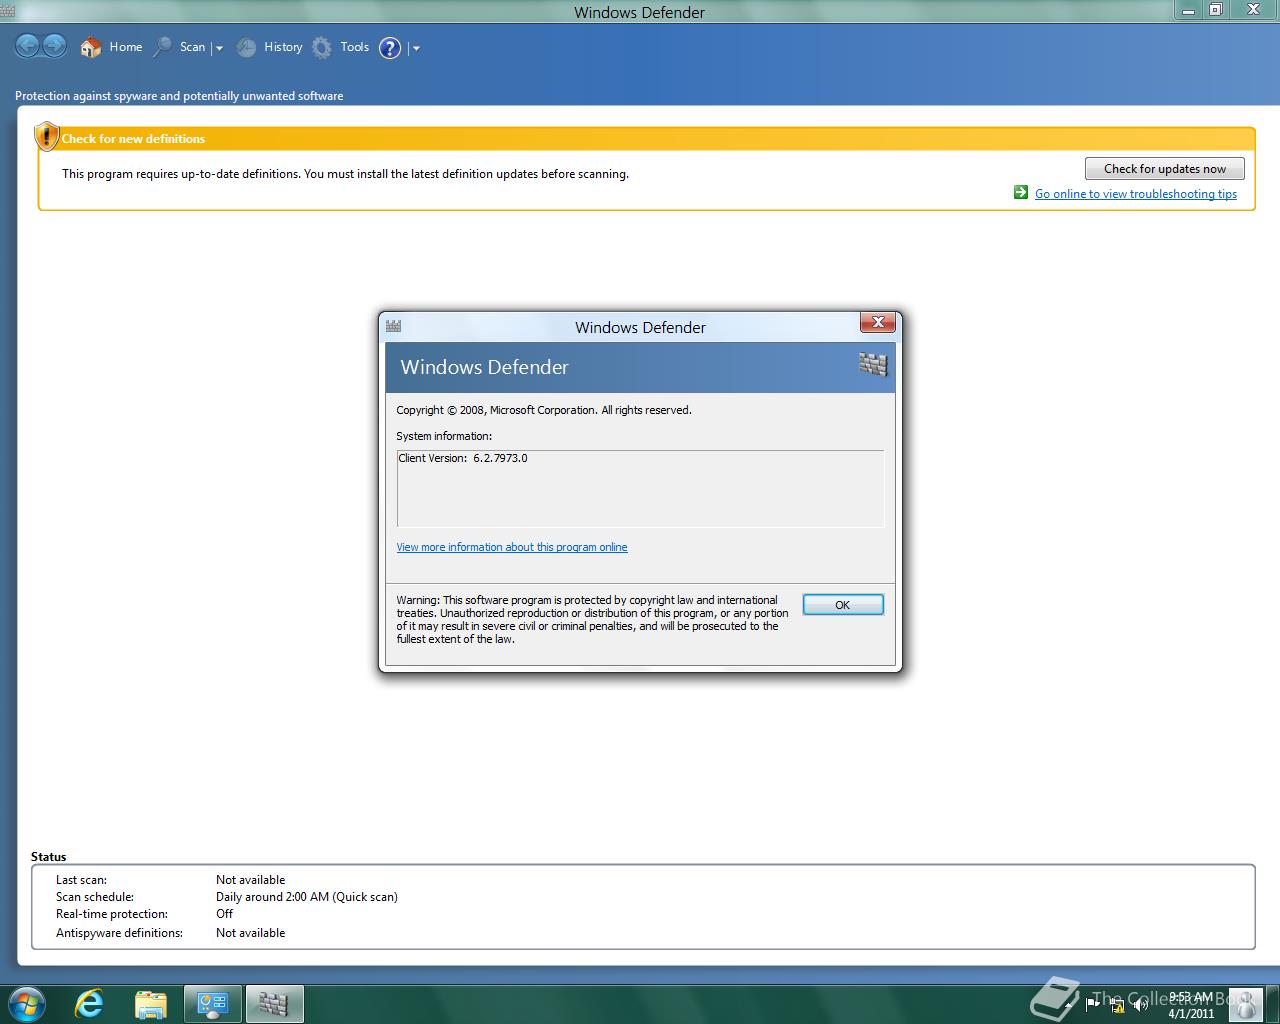1280x1024 pixels.
Task: Click the green arrow beside troubleshooting tips
Action: (x=1021, y=193)
